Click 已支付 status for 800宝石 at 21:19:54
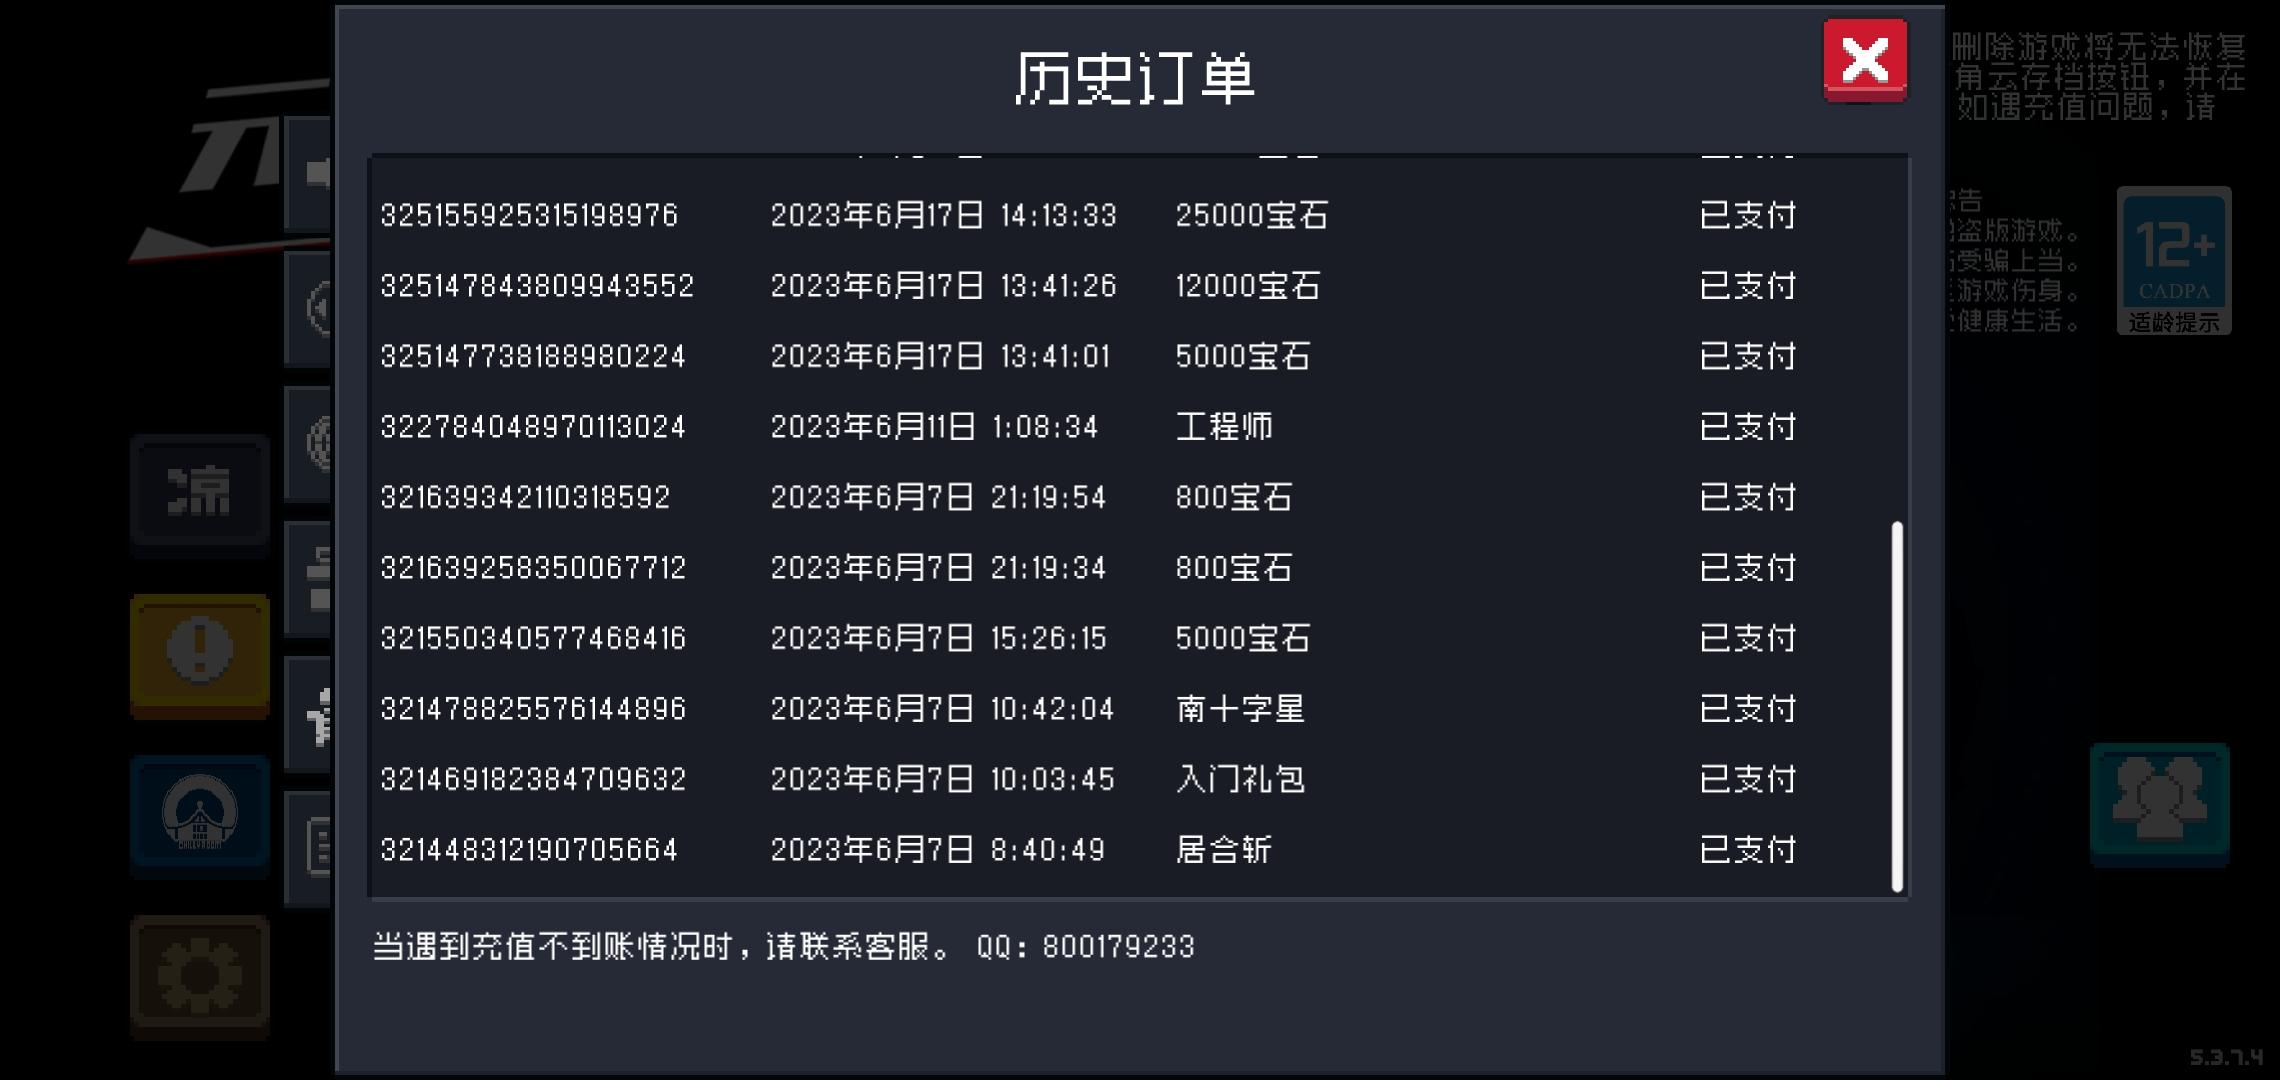 (x=1748, y=497)
